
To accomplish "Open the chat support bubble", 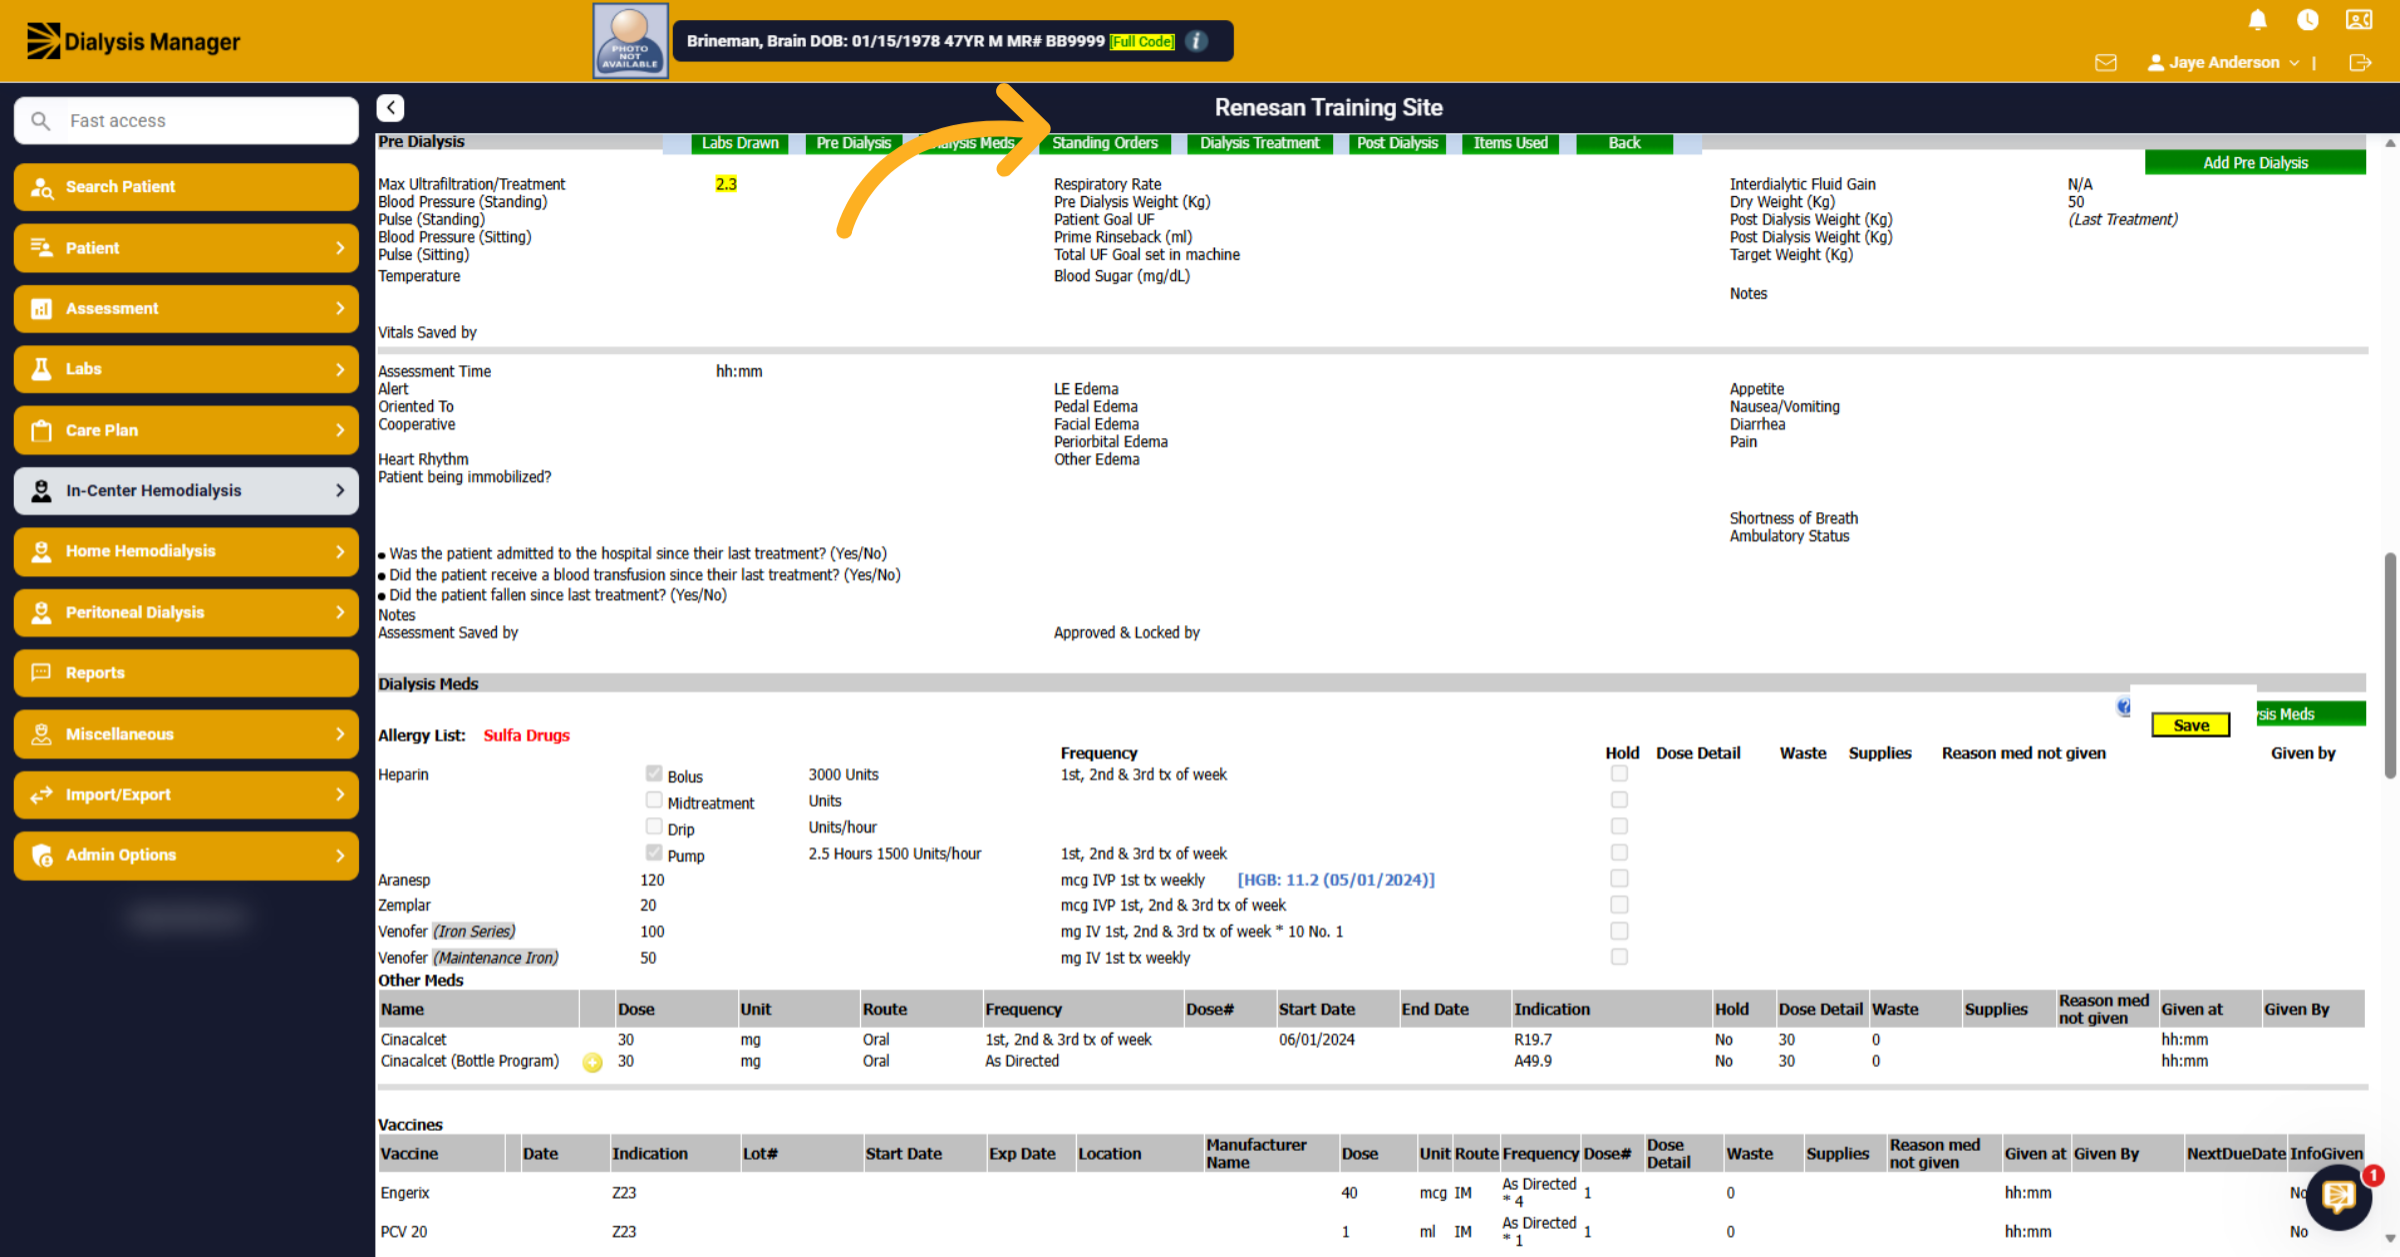I will click(x=2338, y=1196).
